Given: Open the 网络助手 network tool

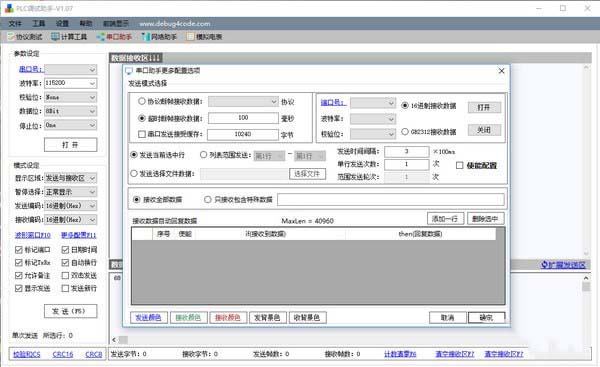Looking at the screenshot, I should pyautogui.click(x=159, y=37).
